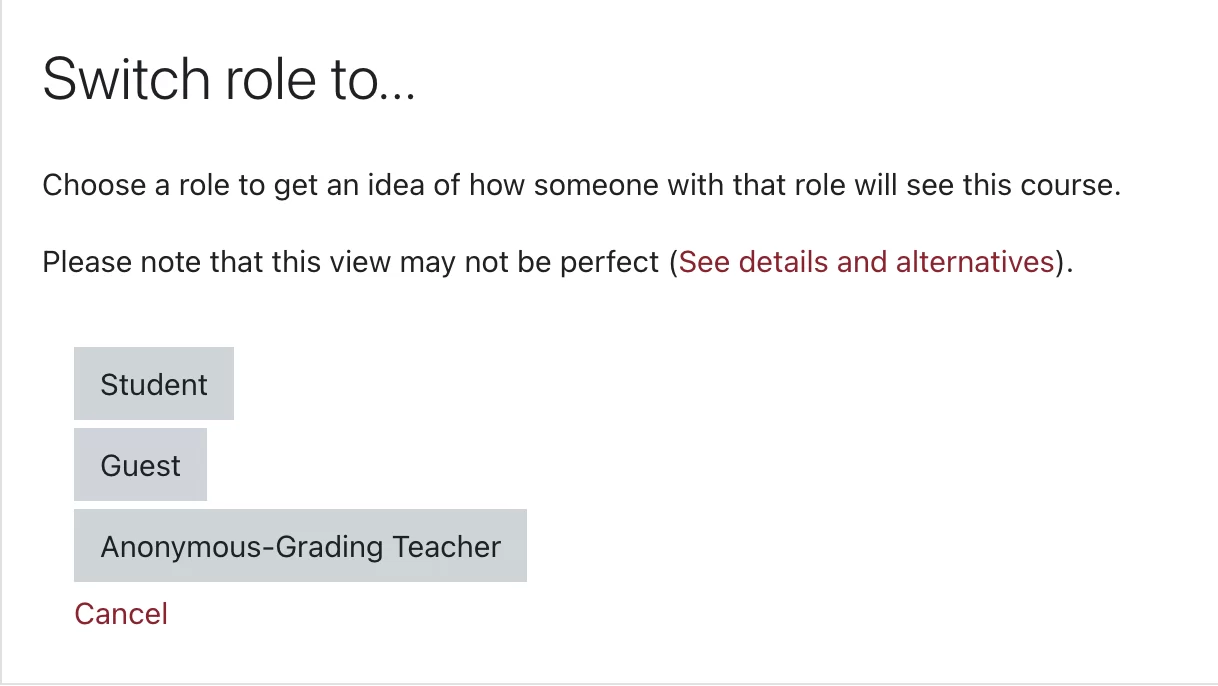
Task: Cancel the role switch
Action: point(121,613)
